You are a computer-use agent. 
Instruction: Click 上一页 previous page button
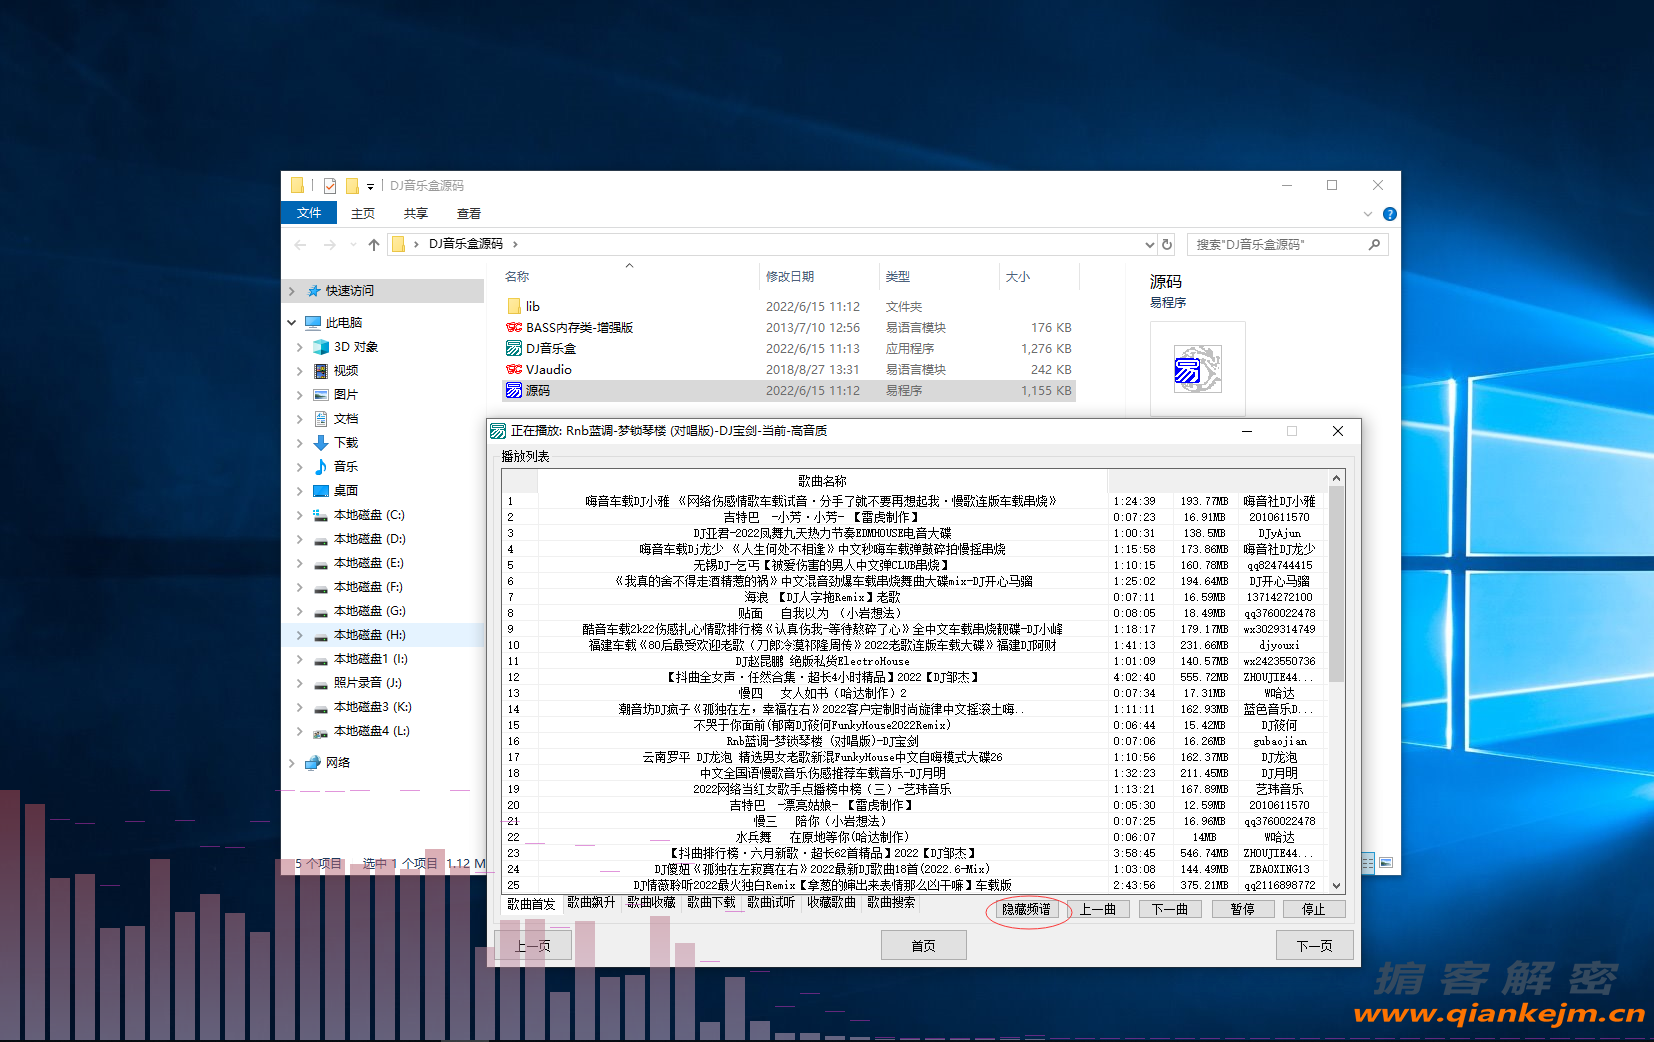coord(533,945)
